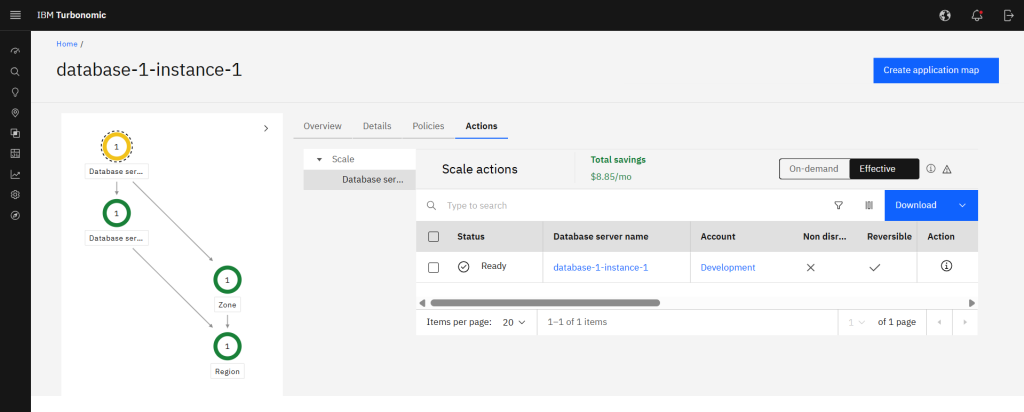Click the Ready status checkmark icon
This screenshot has width=1024, height=412.
464,266
